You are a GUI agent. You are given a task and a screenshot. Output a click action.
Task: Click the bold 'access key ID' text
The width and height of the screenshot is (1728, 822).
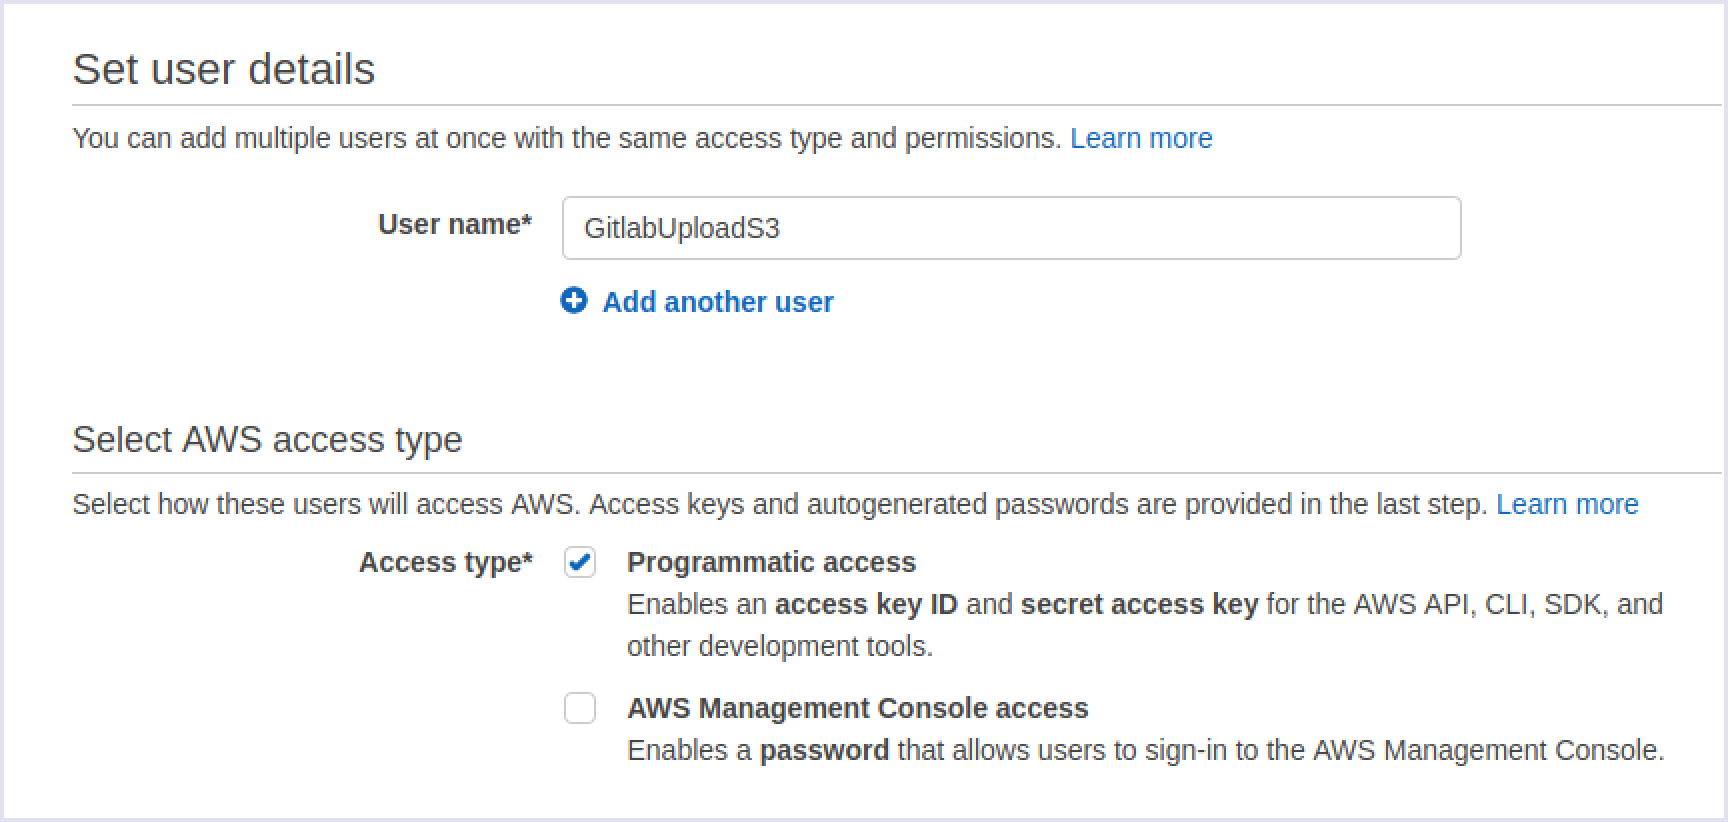(x=866, y=604)
